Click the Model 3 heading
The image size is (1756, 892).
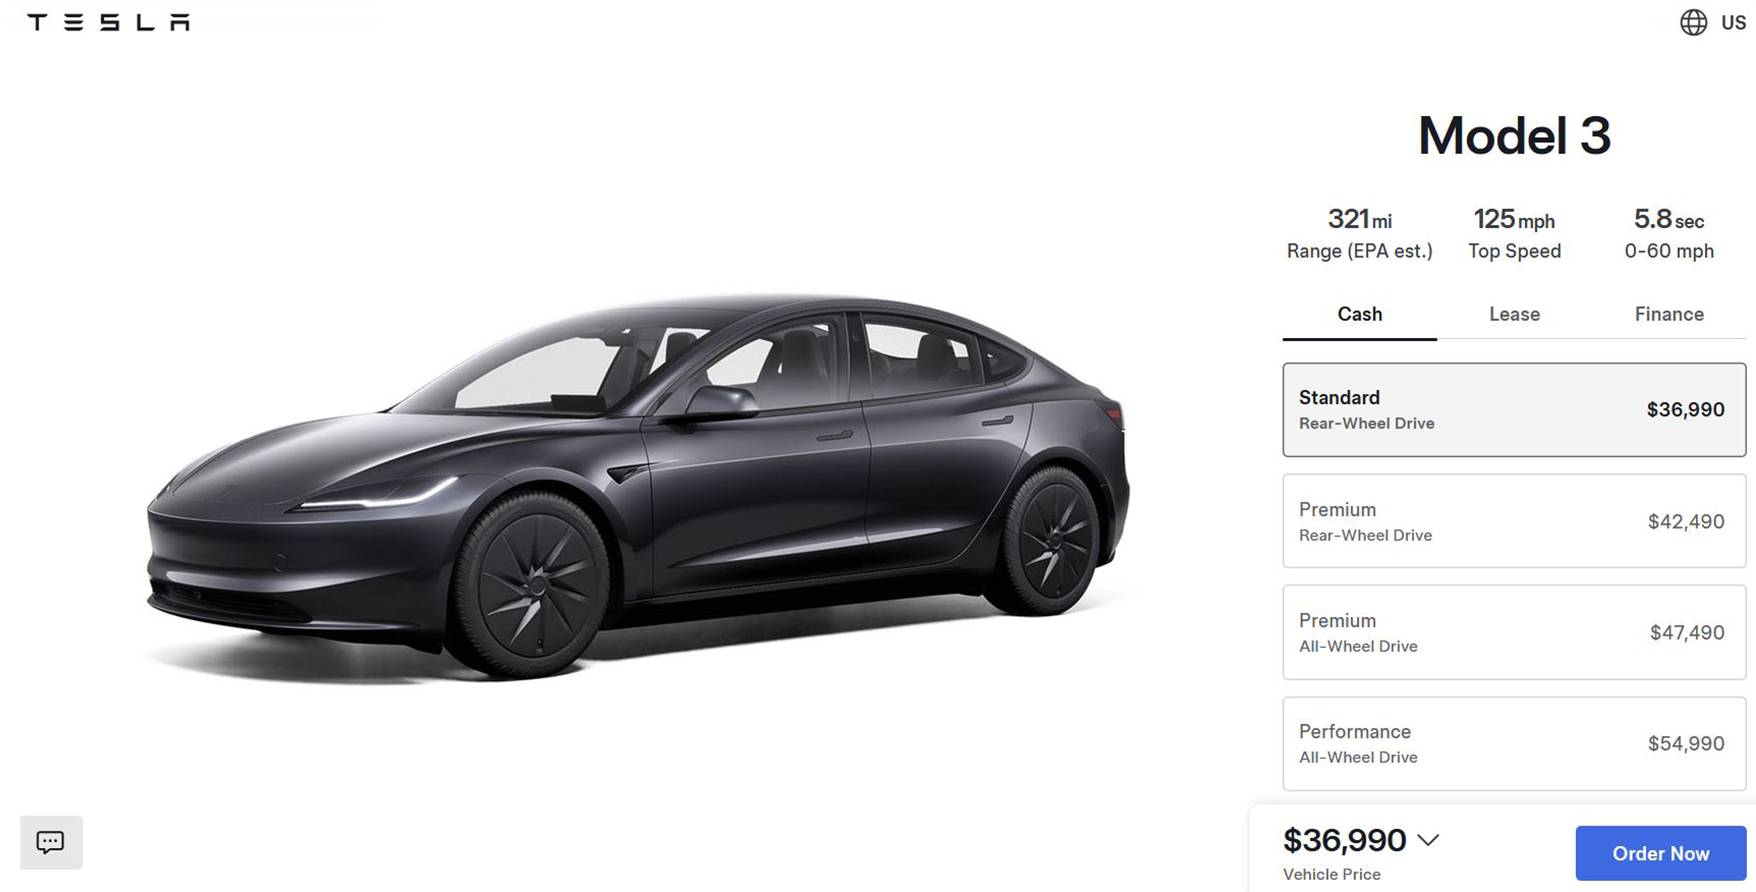click(1514, 136)
